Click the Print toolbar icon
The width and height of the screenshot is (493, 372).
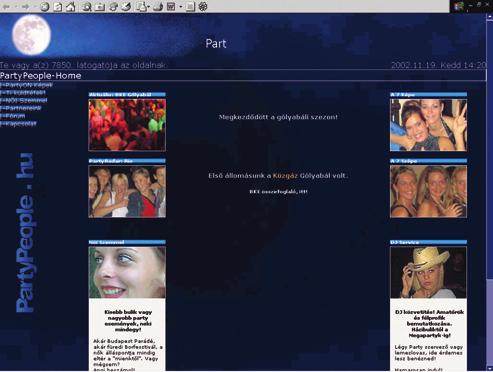pyautogui.click(x=158, y=7)
